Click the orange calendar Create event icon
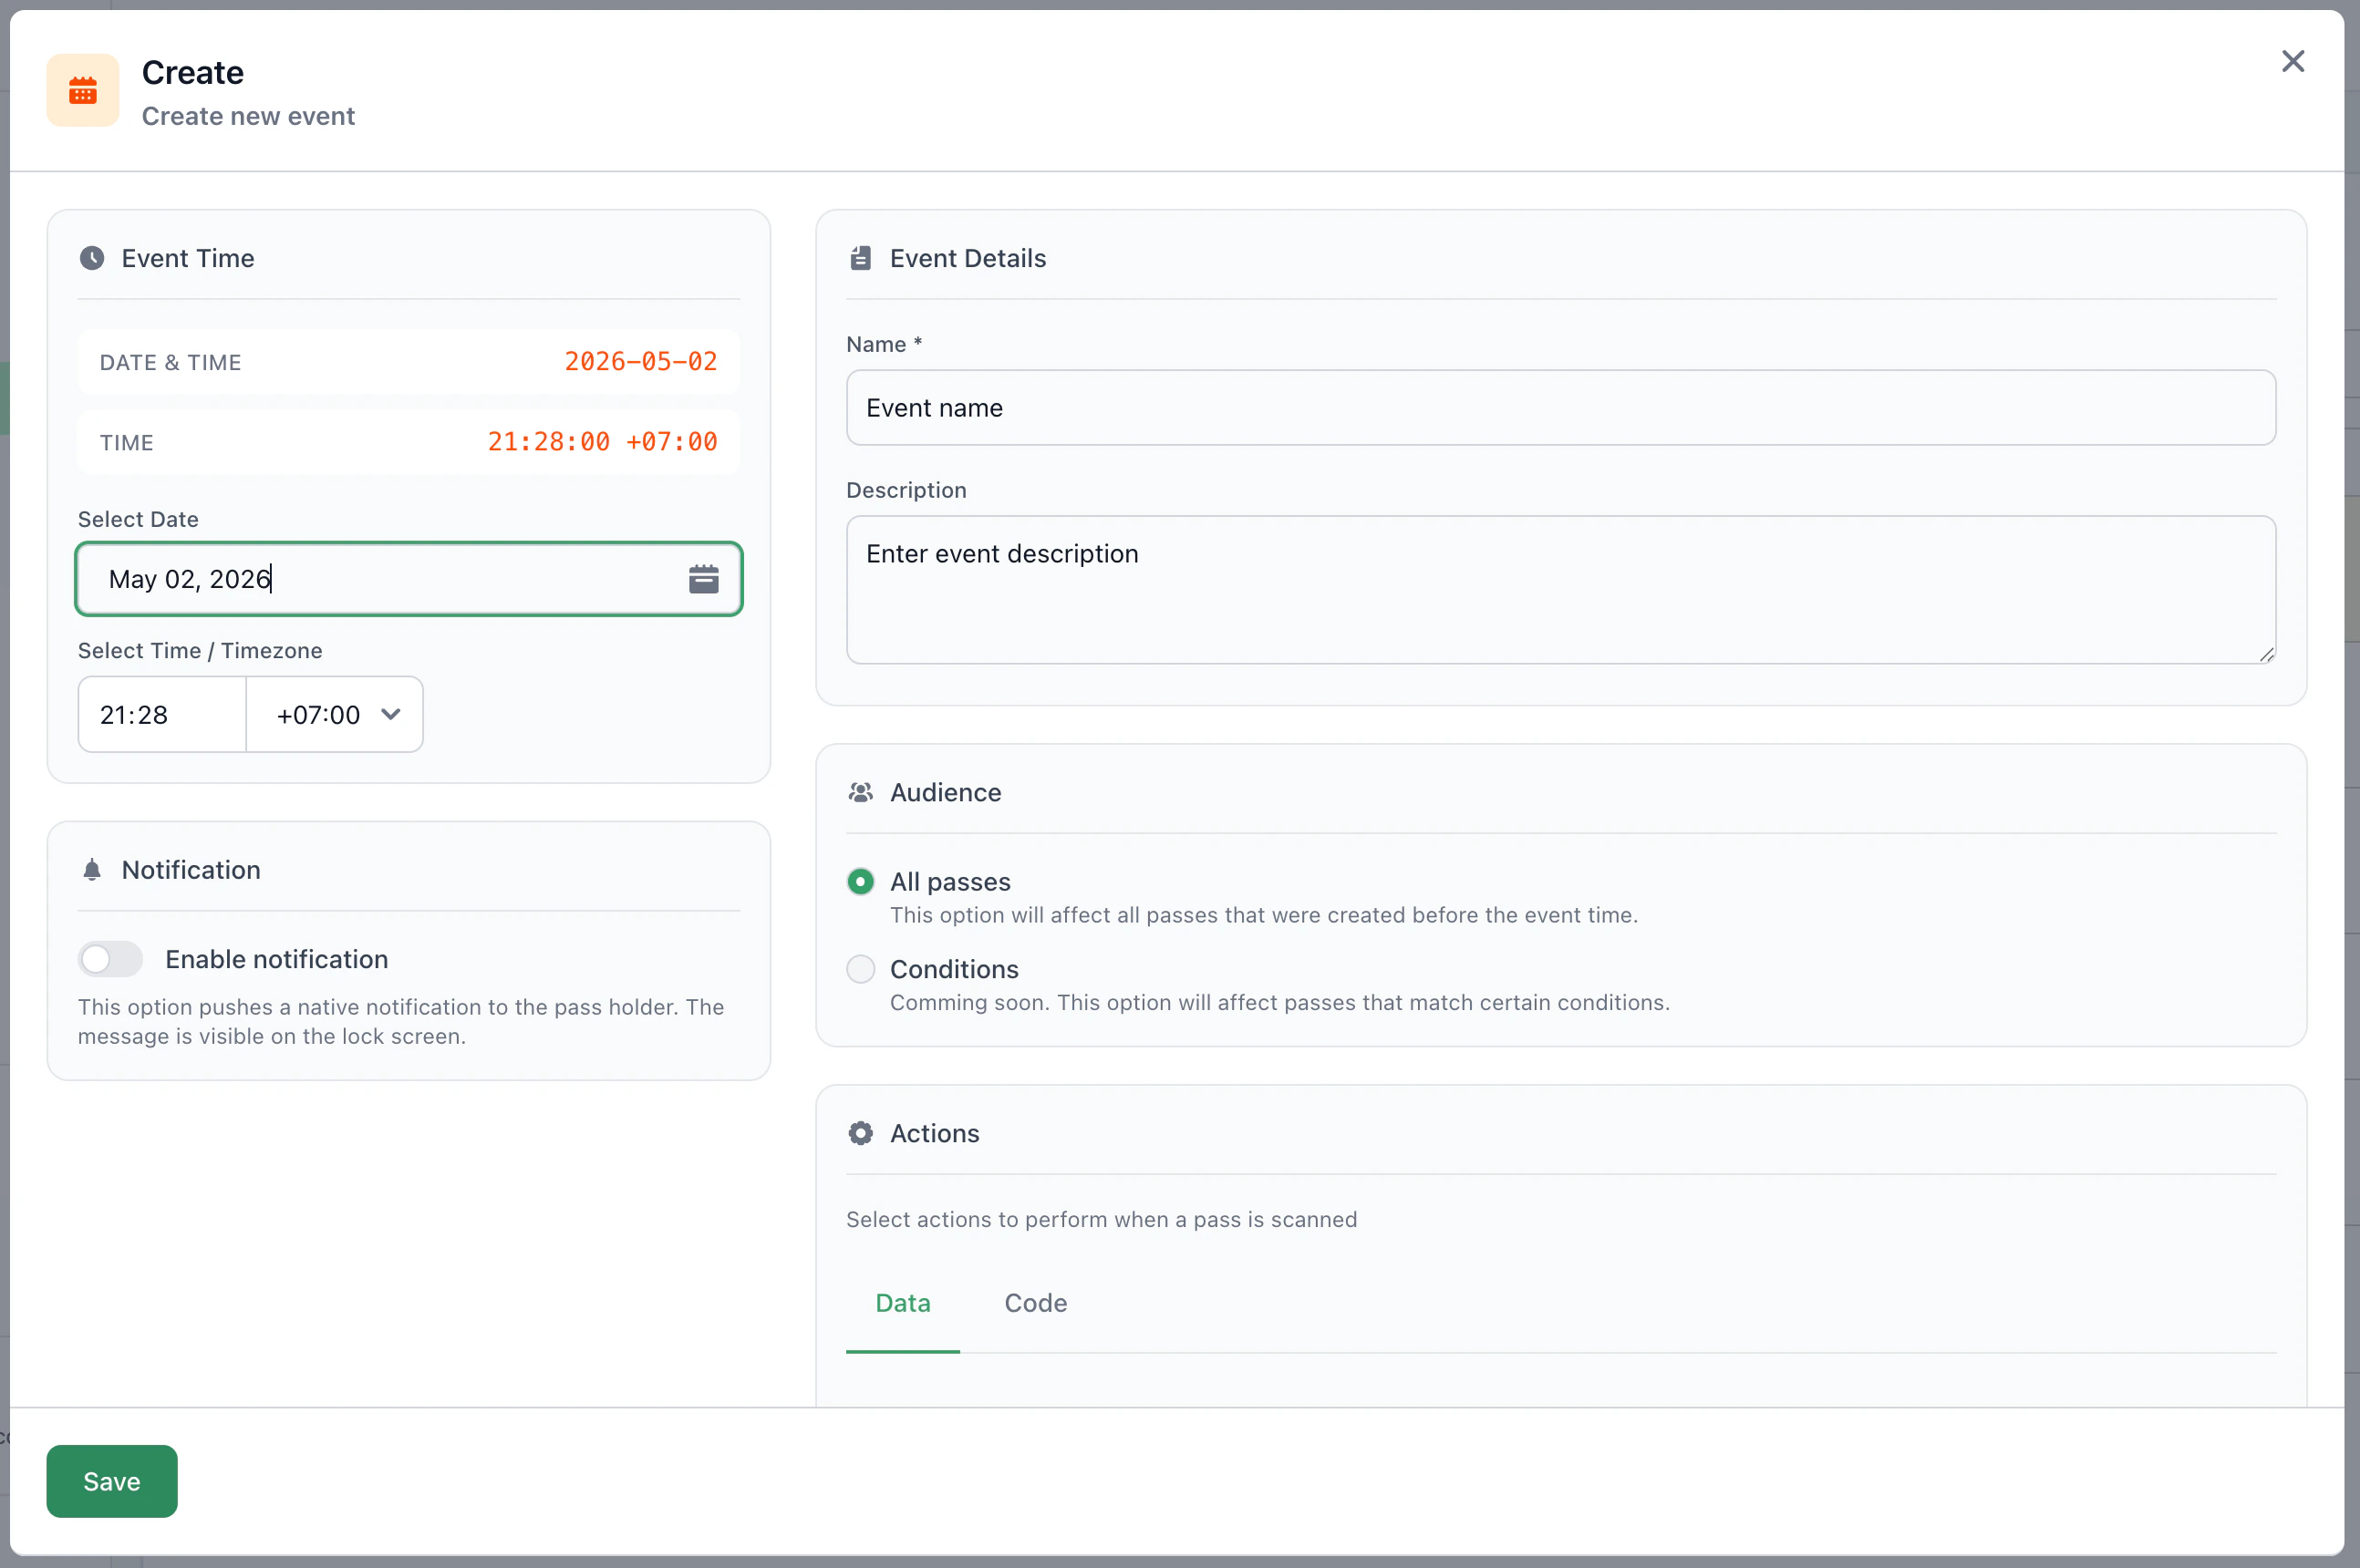 point(83,91)
